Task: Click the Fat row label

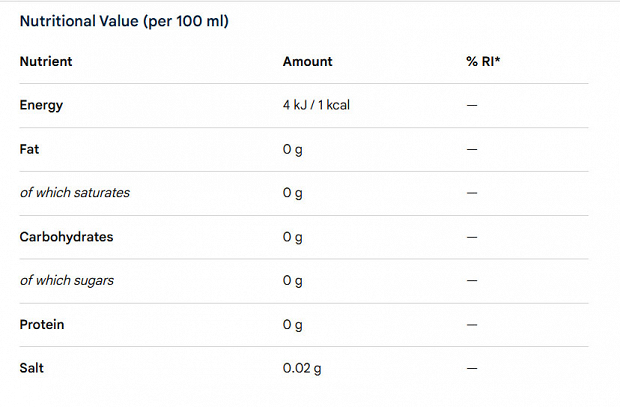Action: [29, 149]
